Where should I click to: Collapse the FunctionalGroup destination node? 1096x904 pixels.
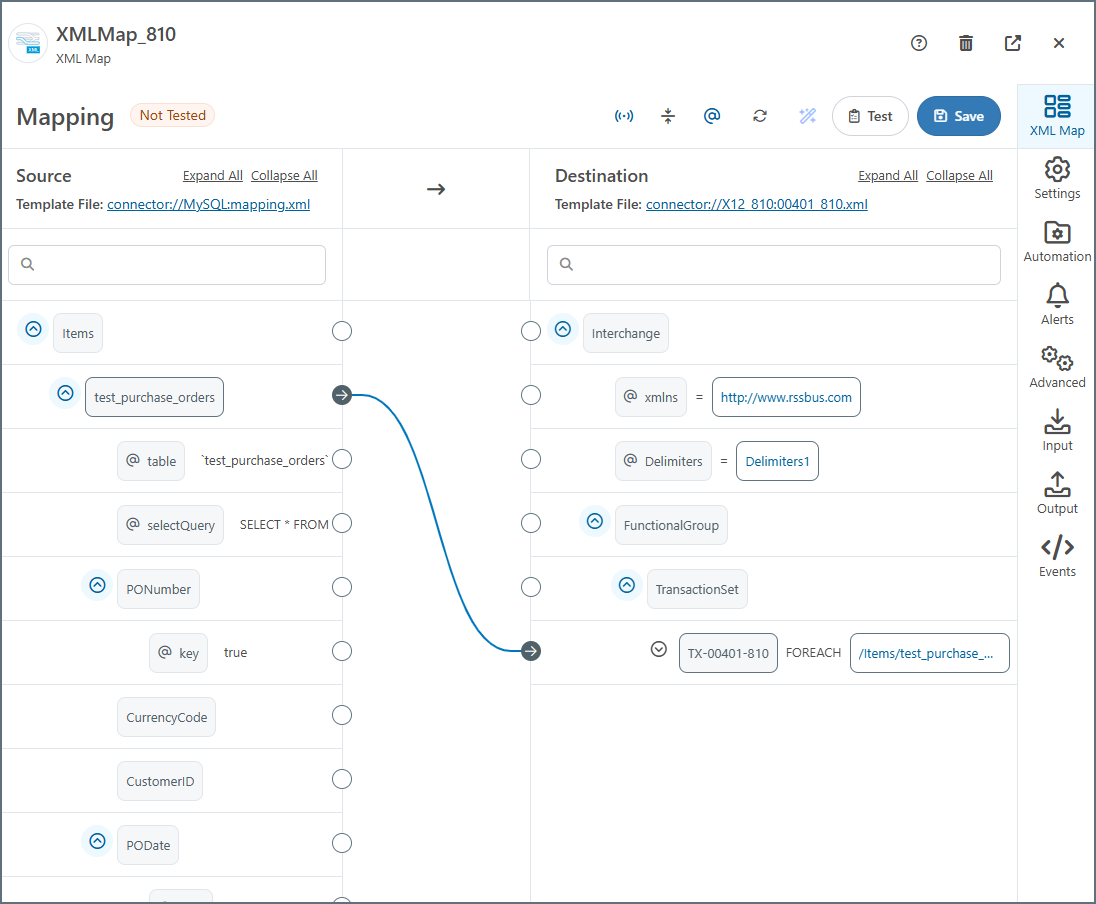595,521
